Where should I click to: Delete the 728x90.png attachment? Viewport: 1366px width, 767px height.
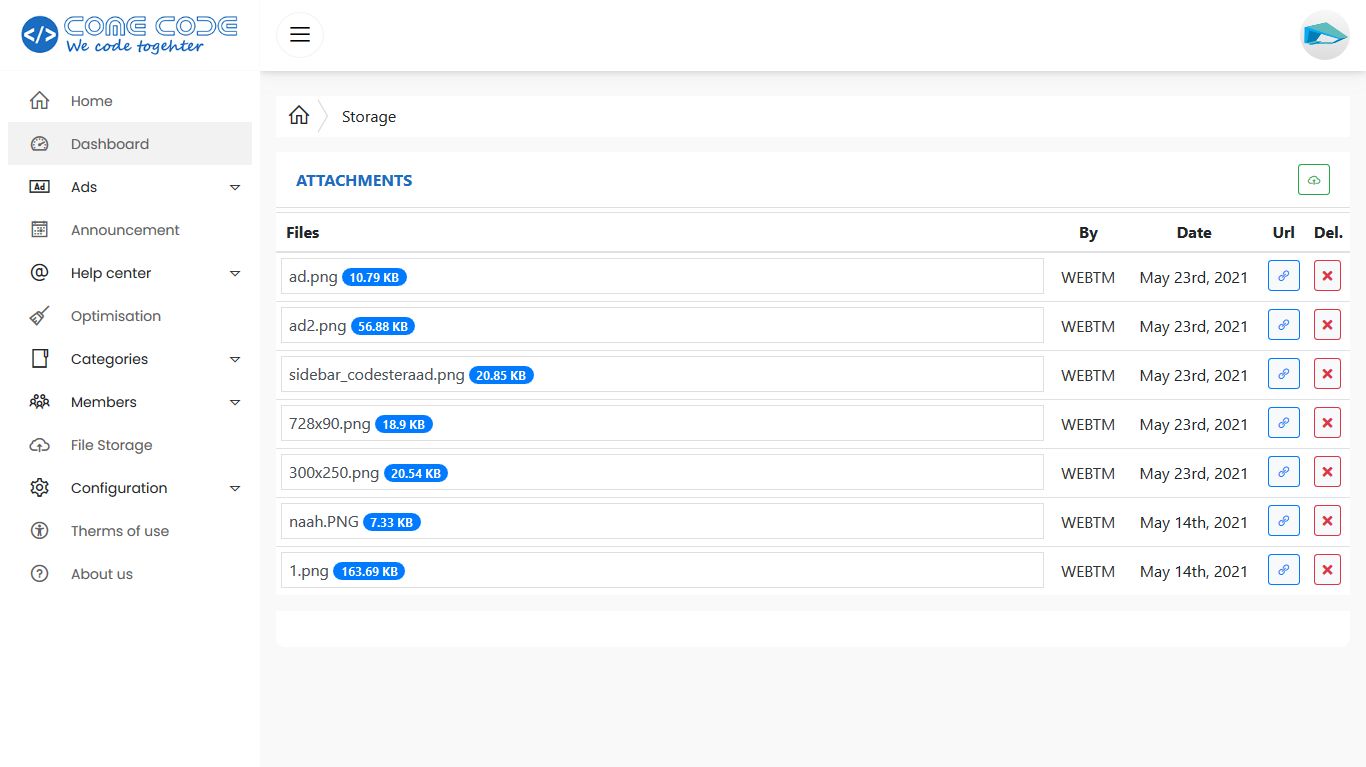[1327, 423]
